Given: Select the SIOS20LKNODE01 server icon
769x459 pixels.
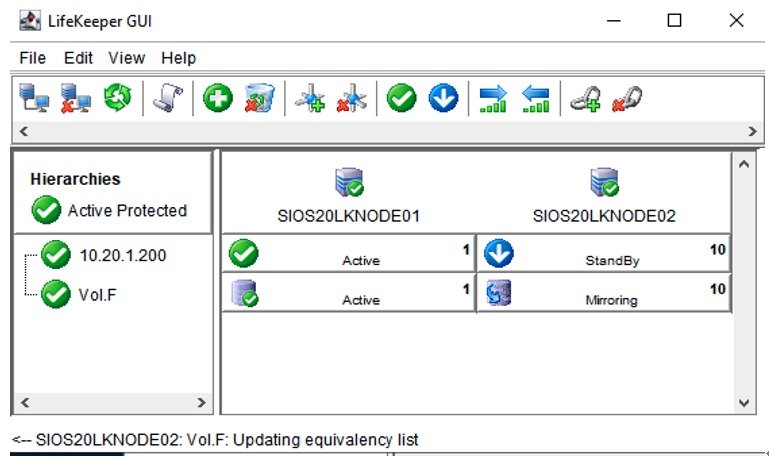Looking at the screenshot, I should (349, 182).
